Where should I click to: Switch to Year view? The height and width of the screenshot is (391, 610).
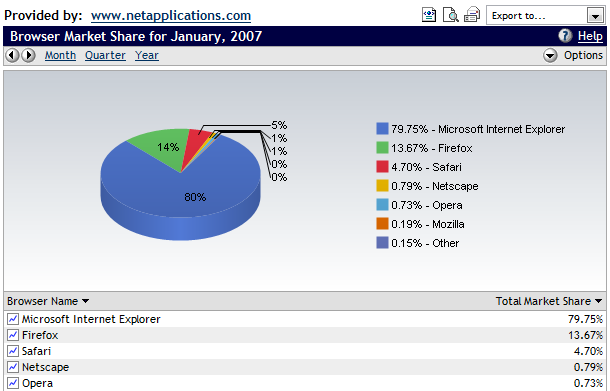click(x=147, y=55)
